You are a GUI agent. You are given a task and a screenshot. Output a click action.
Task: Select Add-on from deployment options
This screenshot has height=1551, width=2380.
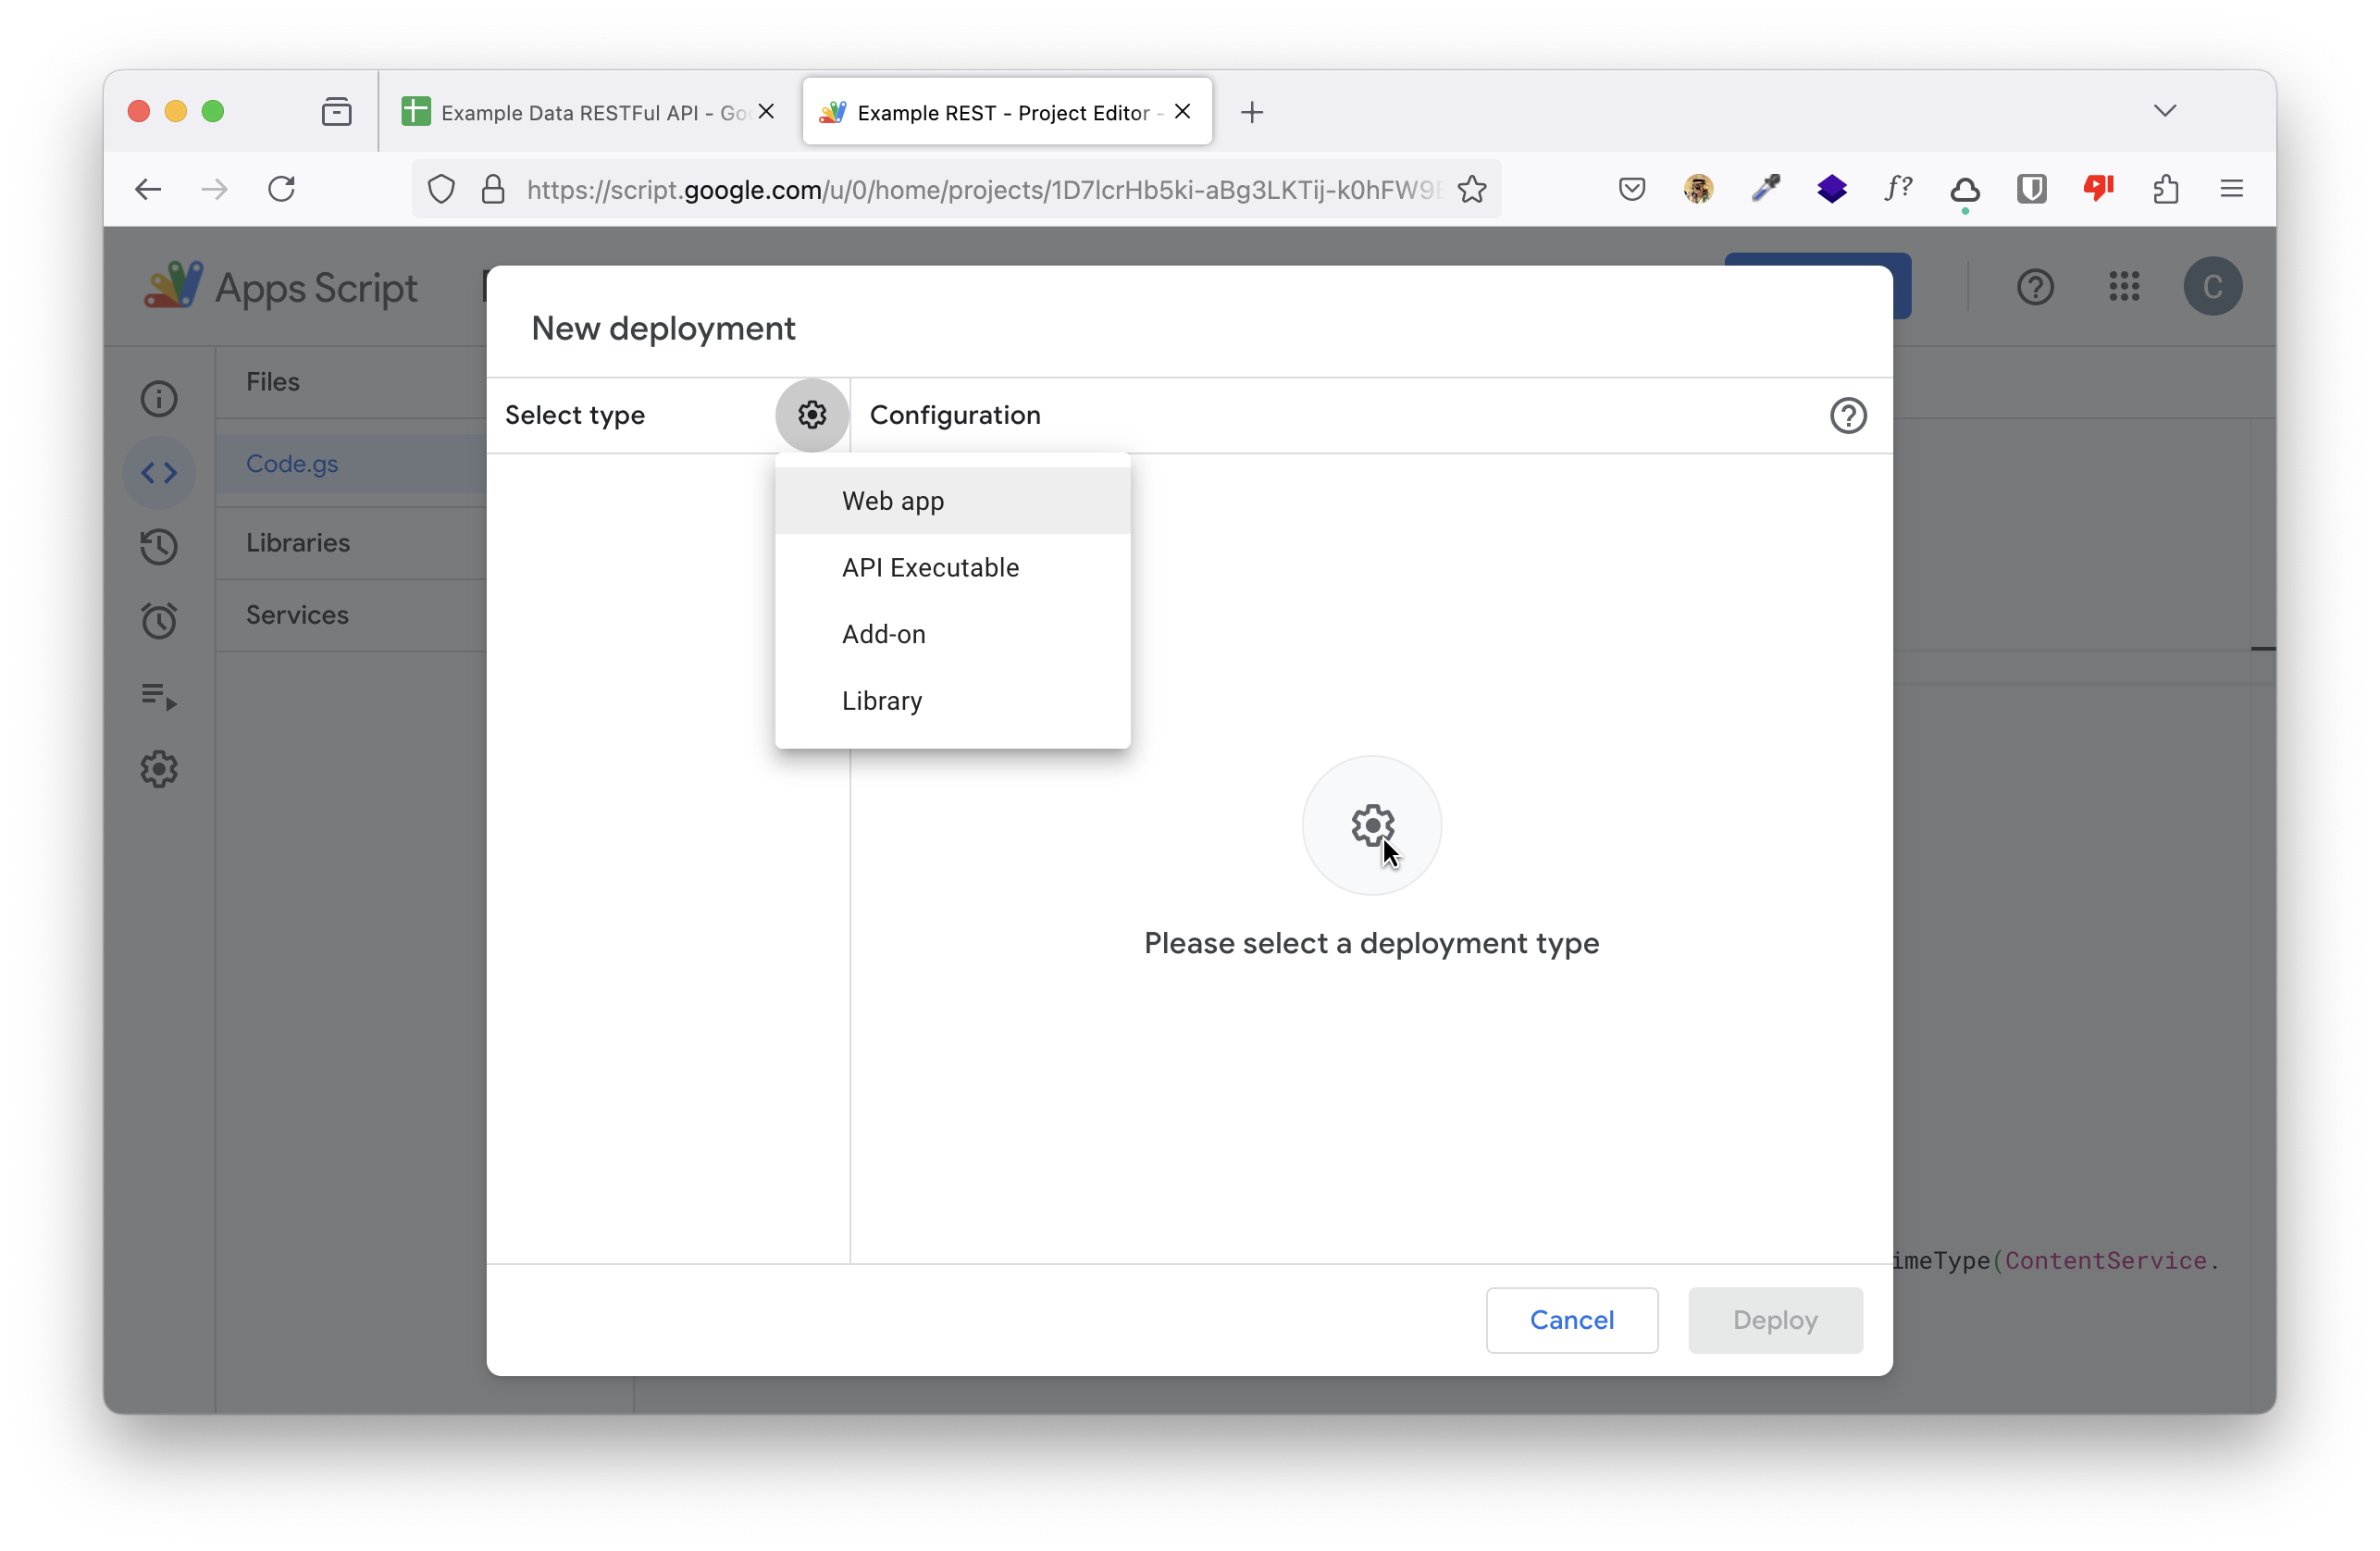pos(883,633)
